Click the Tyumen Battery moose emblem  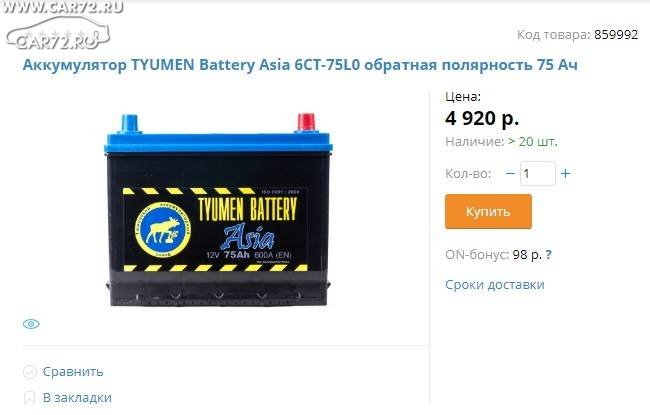pyautogui.click(x=163, y=230)
